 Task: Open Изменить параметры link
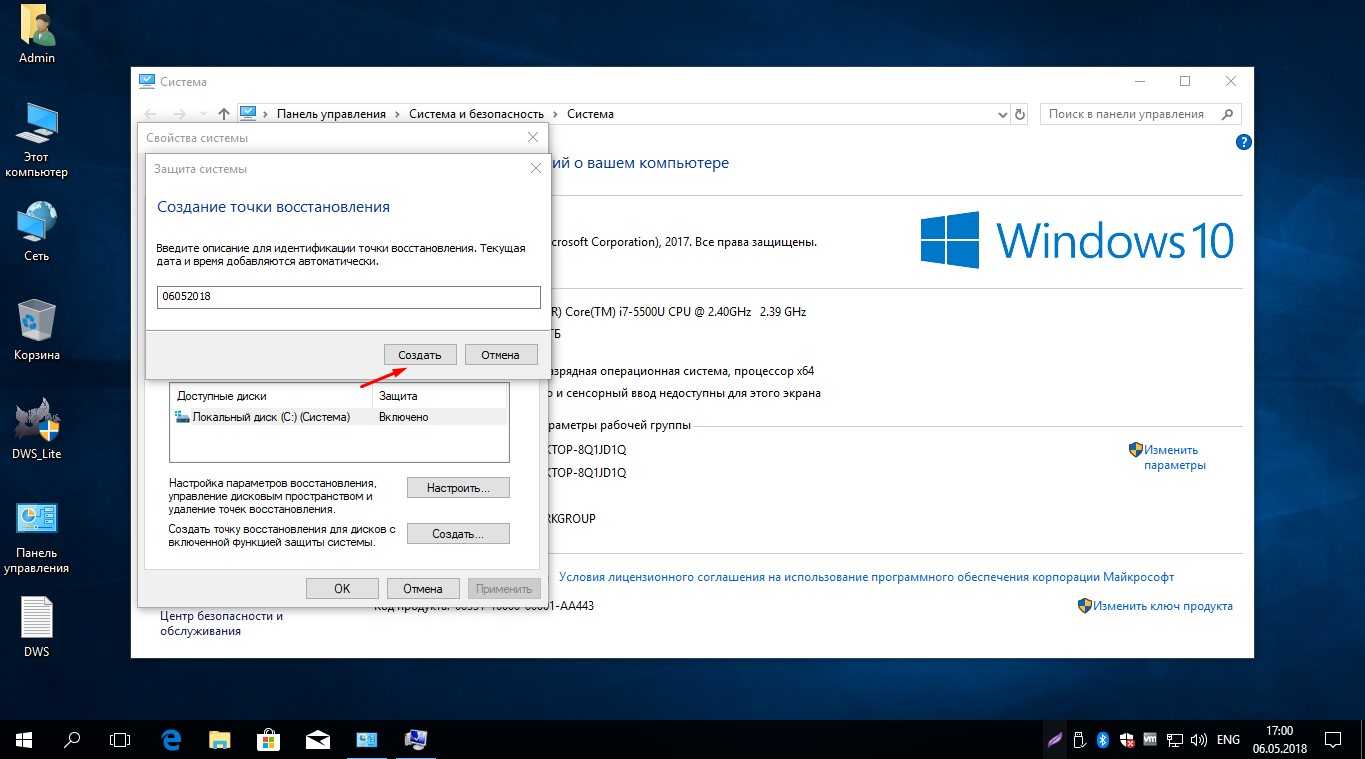(x=1175, y=457)
